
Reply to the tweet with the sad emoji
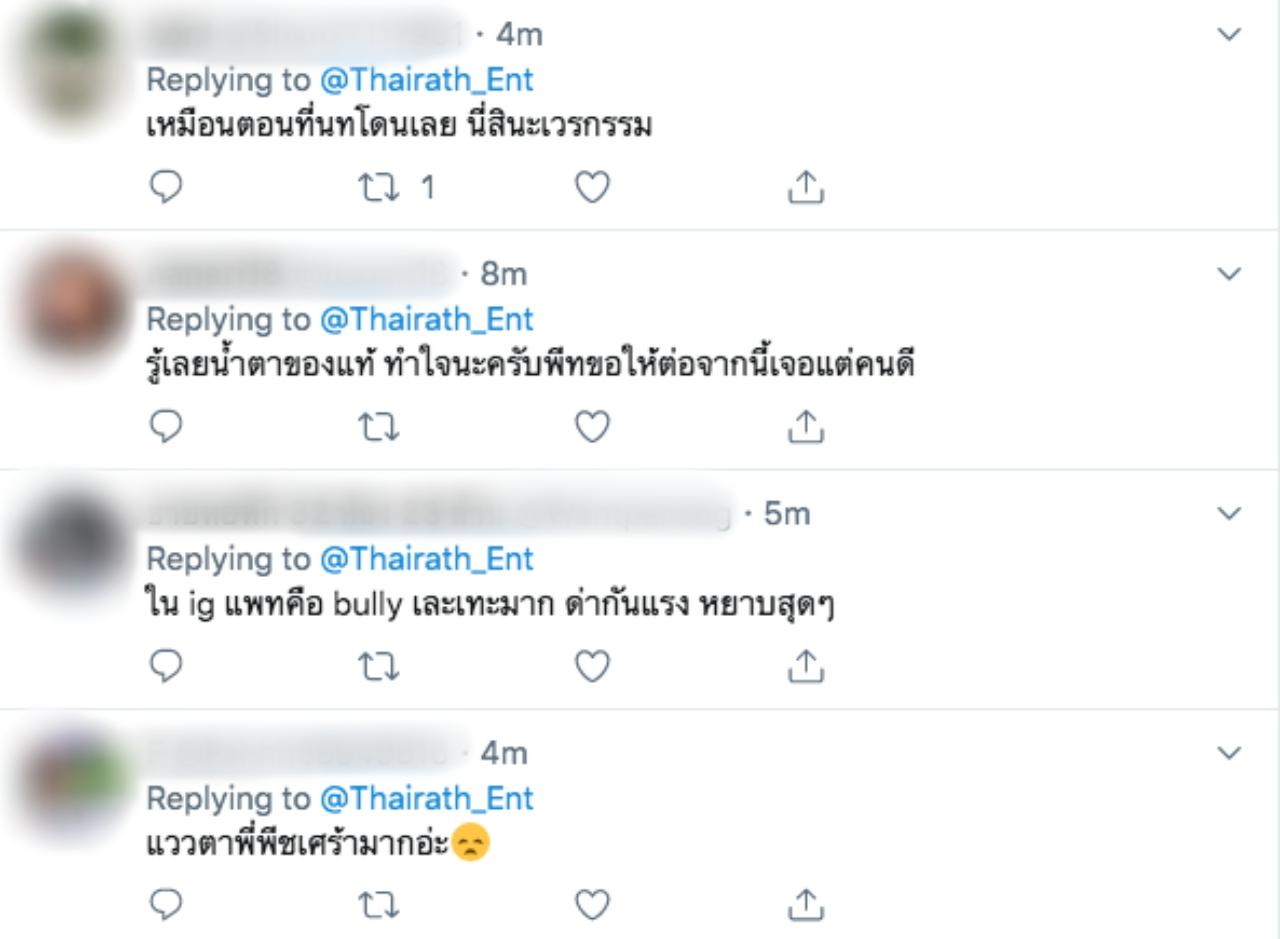click(x=166, y=905)
